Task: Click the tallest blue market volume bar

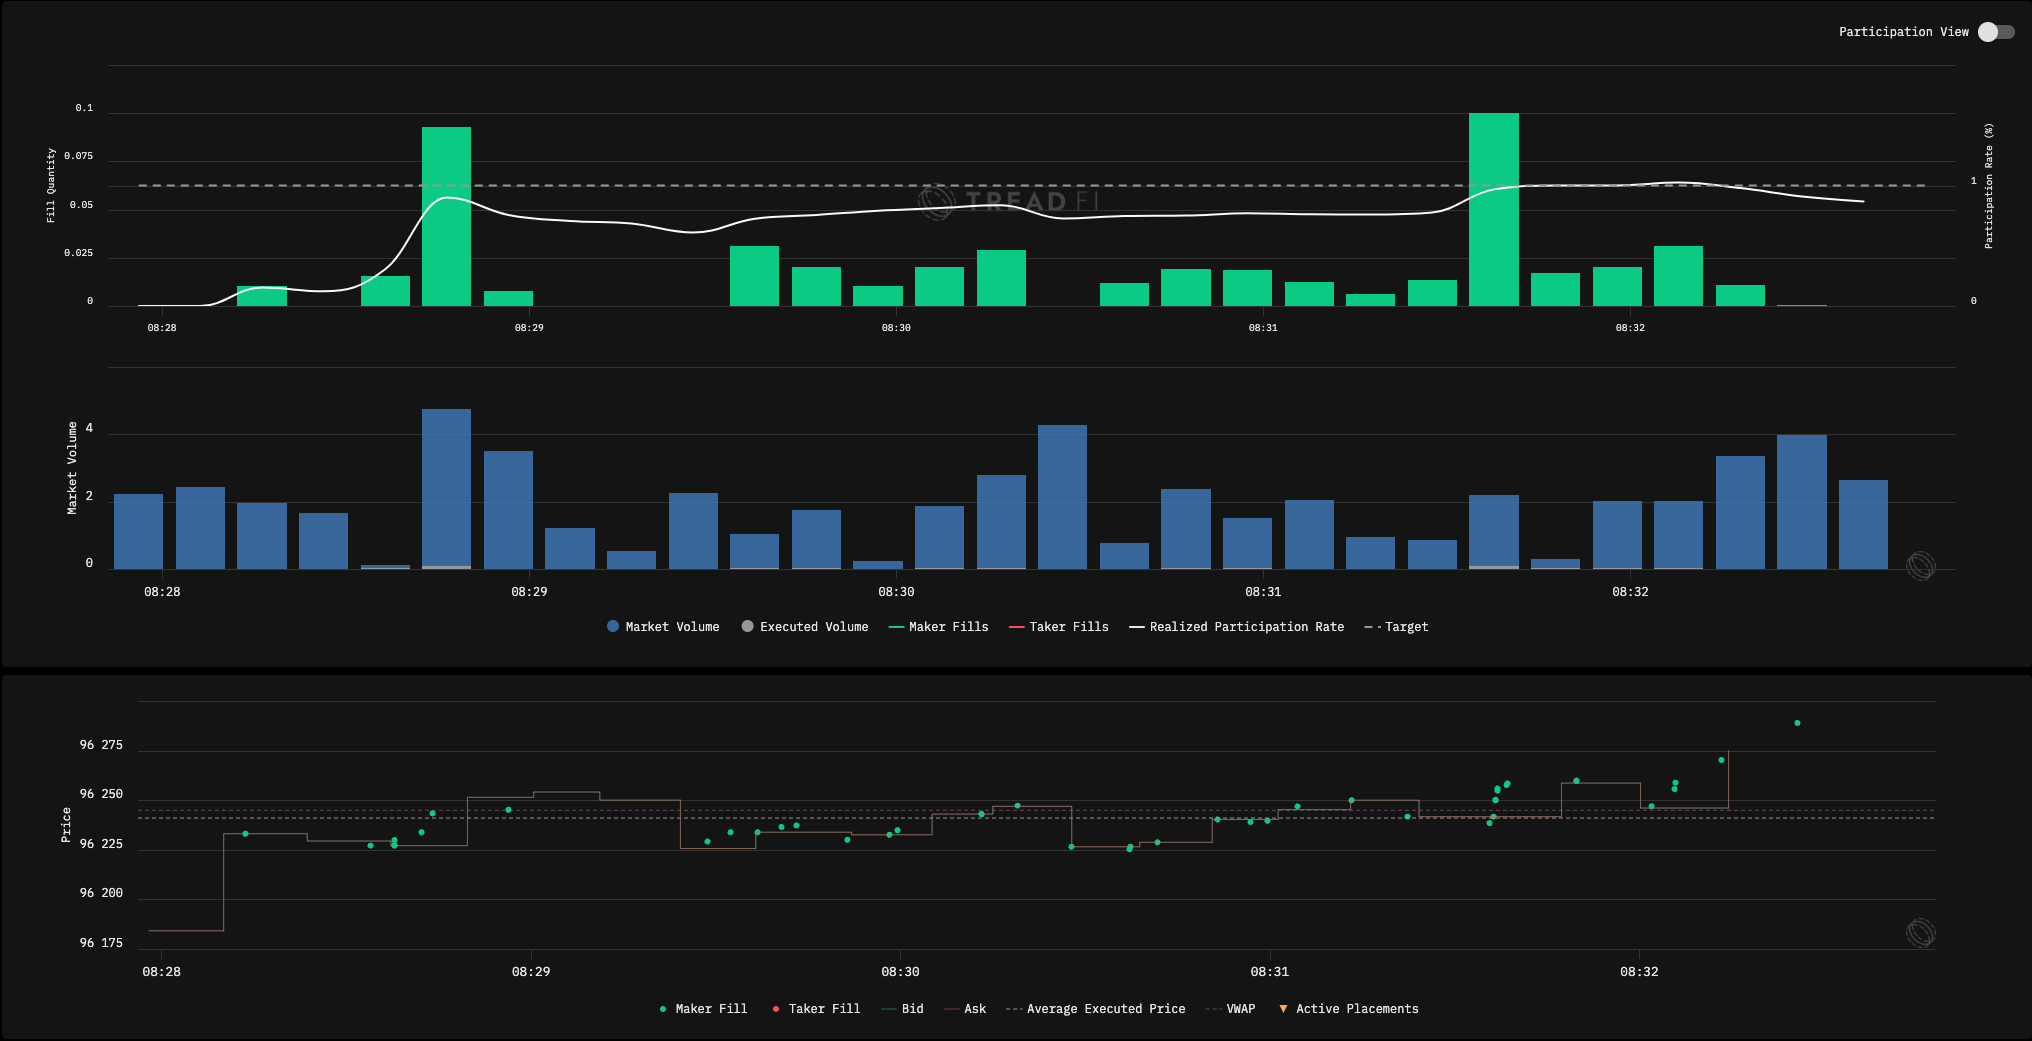Action: click(446, 488)
